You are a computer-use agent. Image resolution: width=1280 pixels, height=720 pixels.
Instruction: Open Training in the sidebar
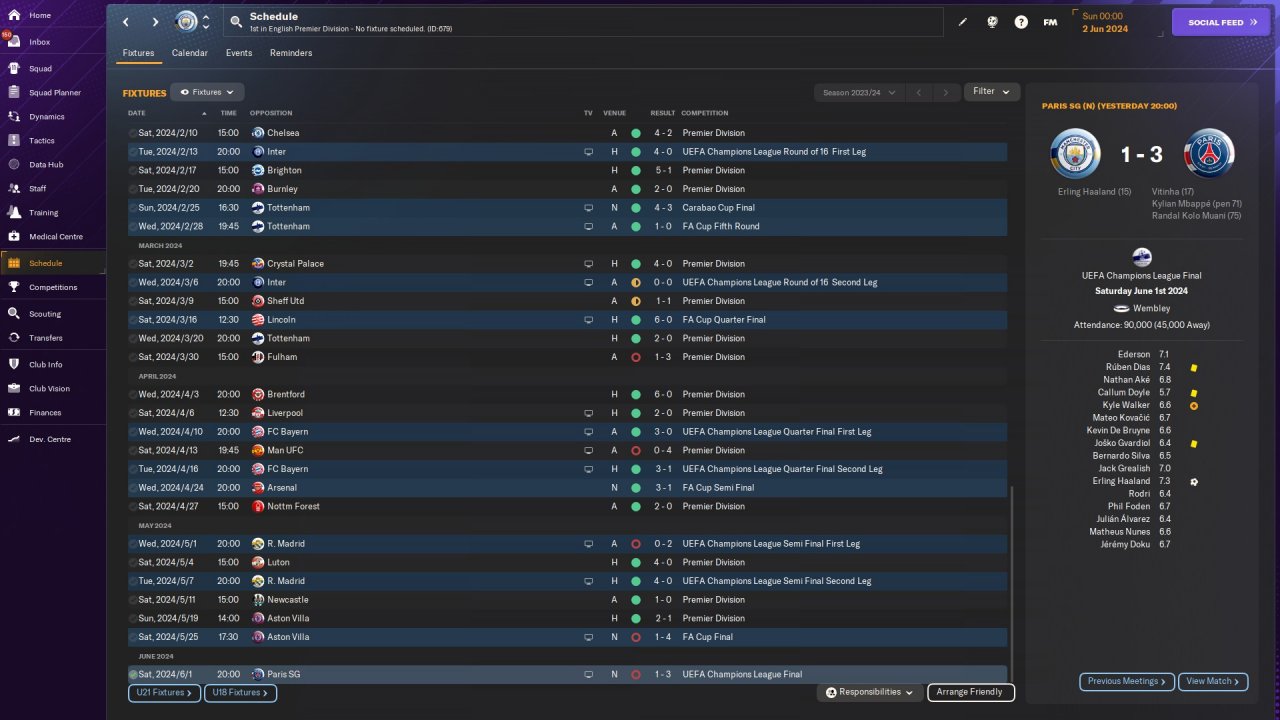click(x=54, y=213)
